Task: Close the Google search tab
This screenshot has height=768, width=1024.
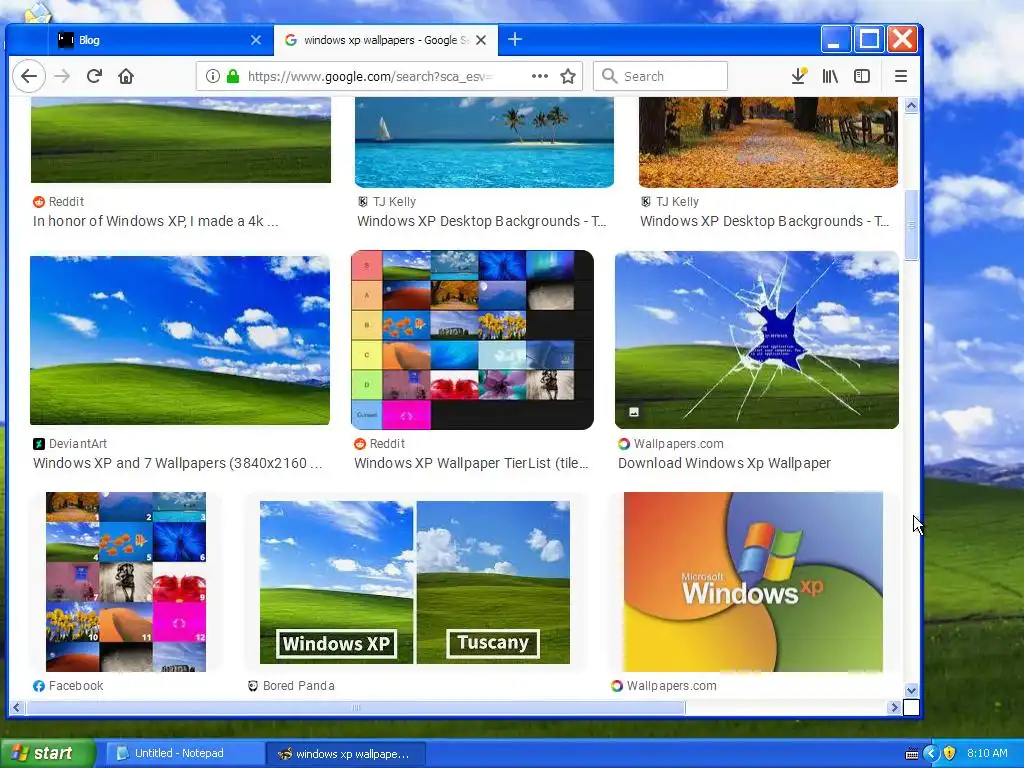Action: click(x=481, y=40)
